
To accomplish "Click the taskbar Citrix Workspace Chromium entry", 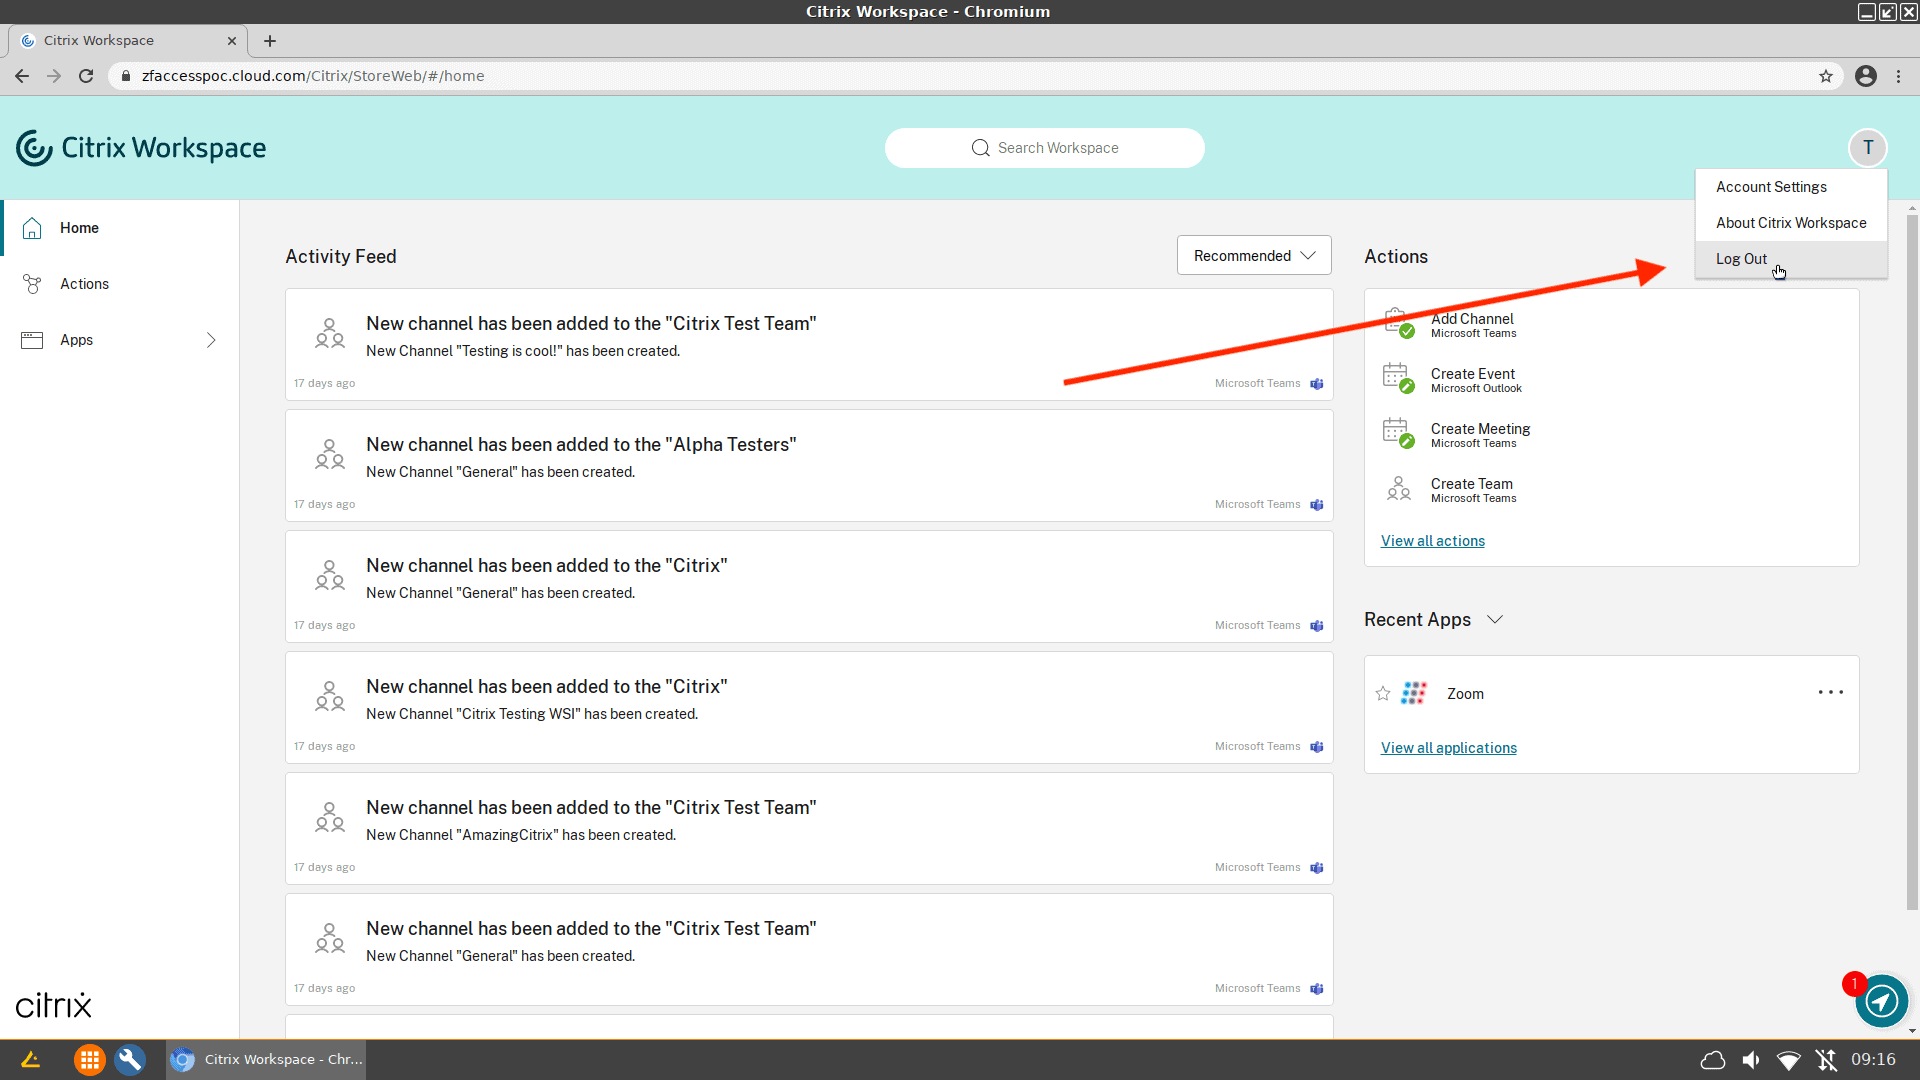I will [x=266, y=1059].
